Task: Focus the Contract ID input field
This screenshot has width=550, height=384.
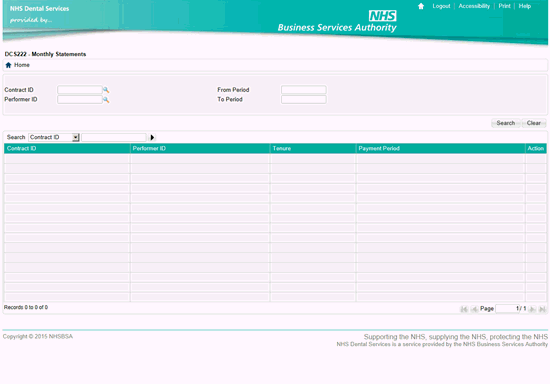Action: point(80,90)
